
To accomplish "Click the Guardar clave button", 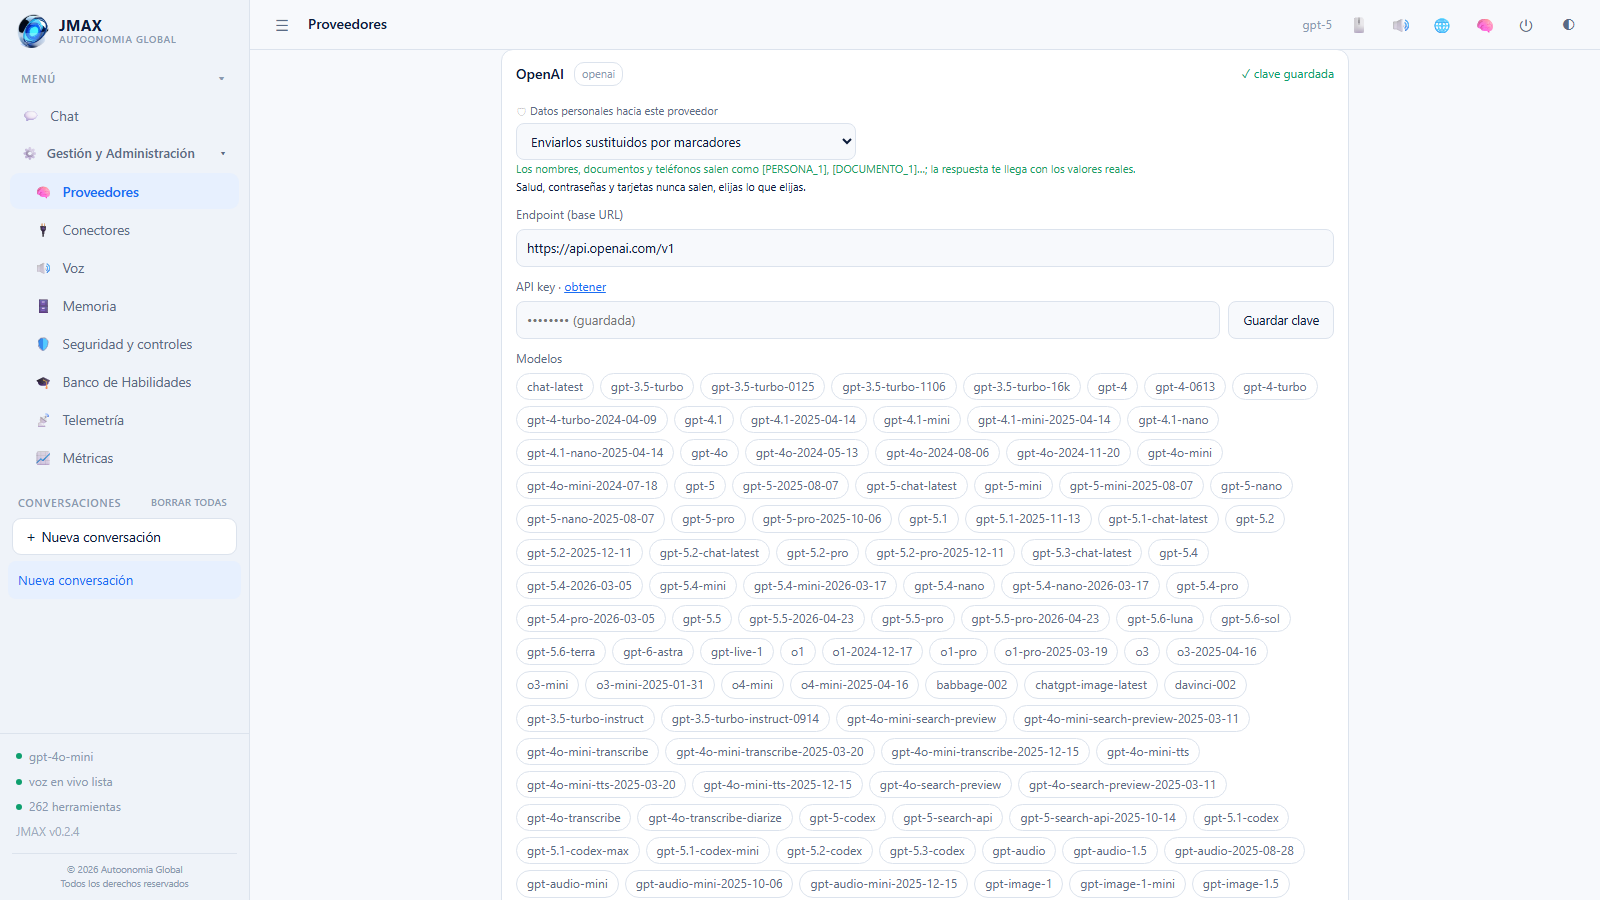I will pos(1281,321).
